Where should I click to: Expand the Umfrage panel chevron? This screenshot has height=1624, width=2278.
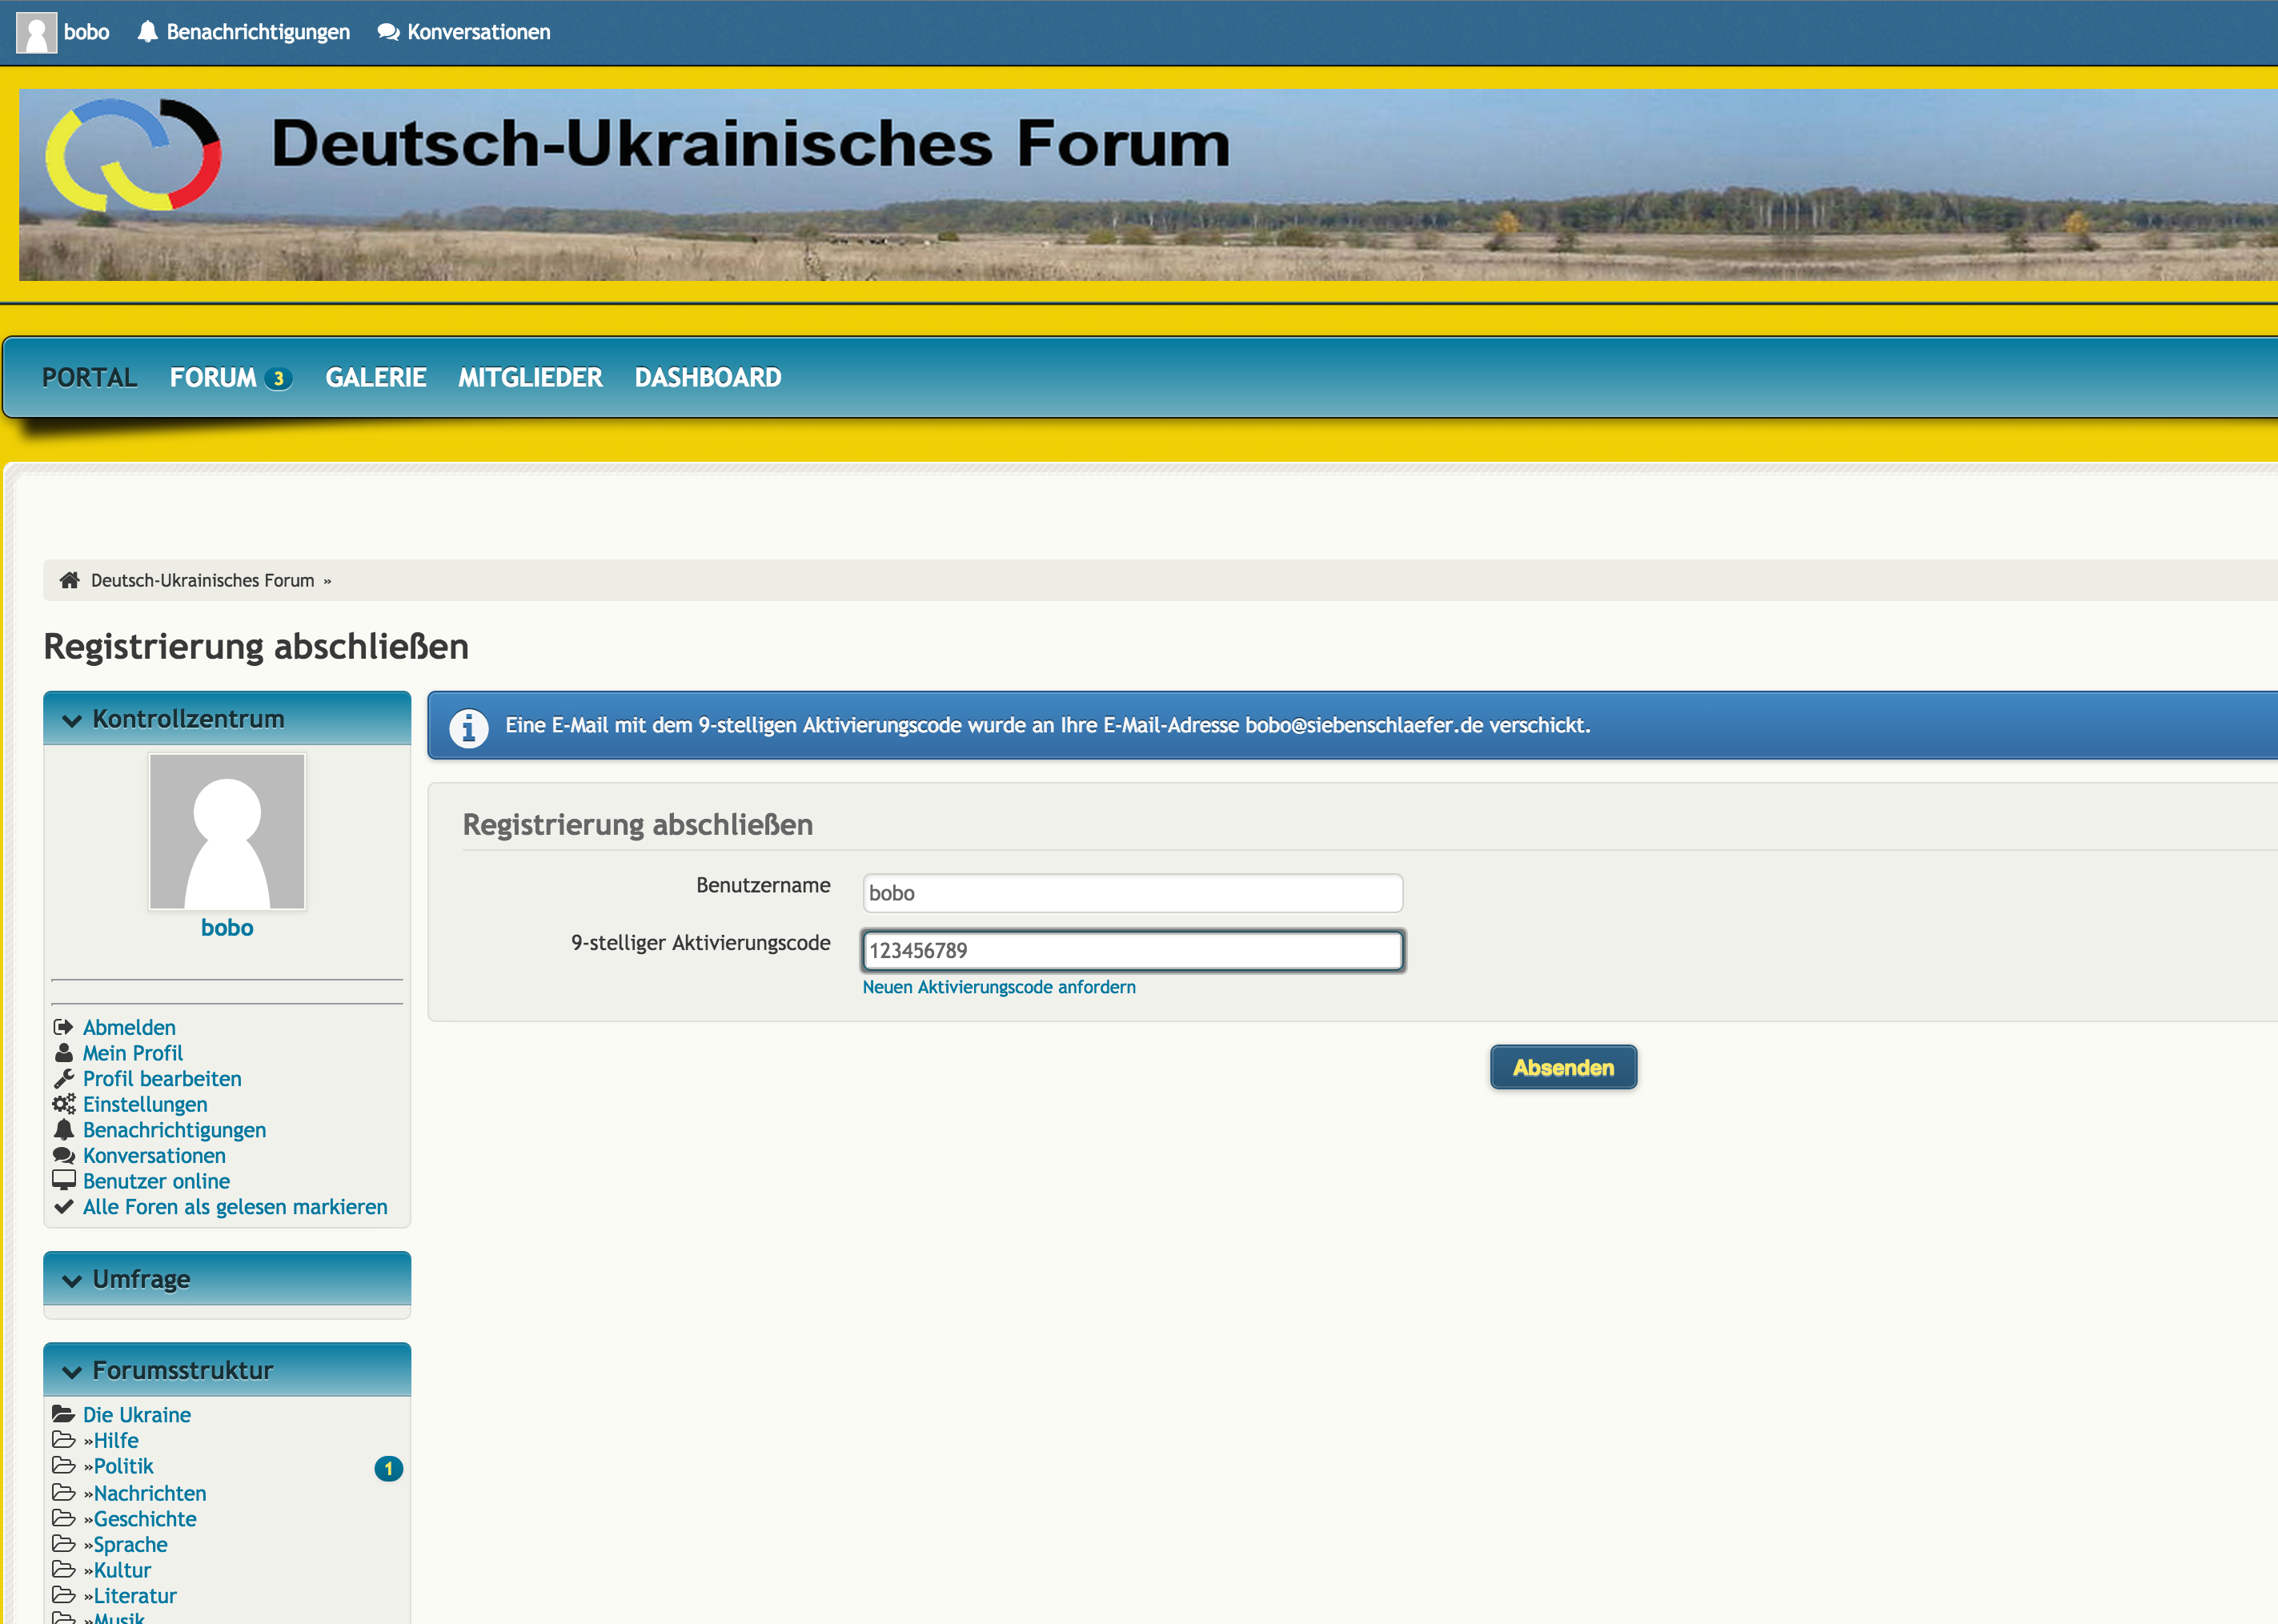point(72,1280)
